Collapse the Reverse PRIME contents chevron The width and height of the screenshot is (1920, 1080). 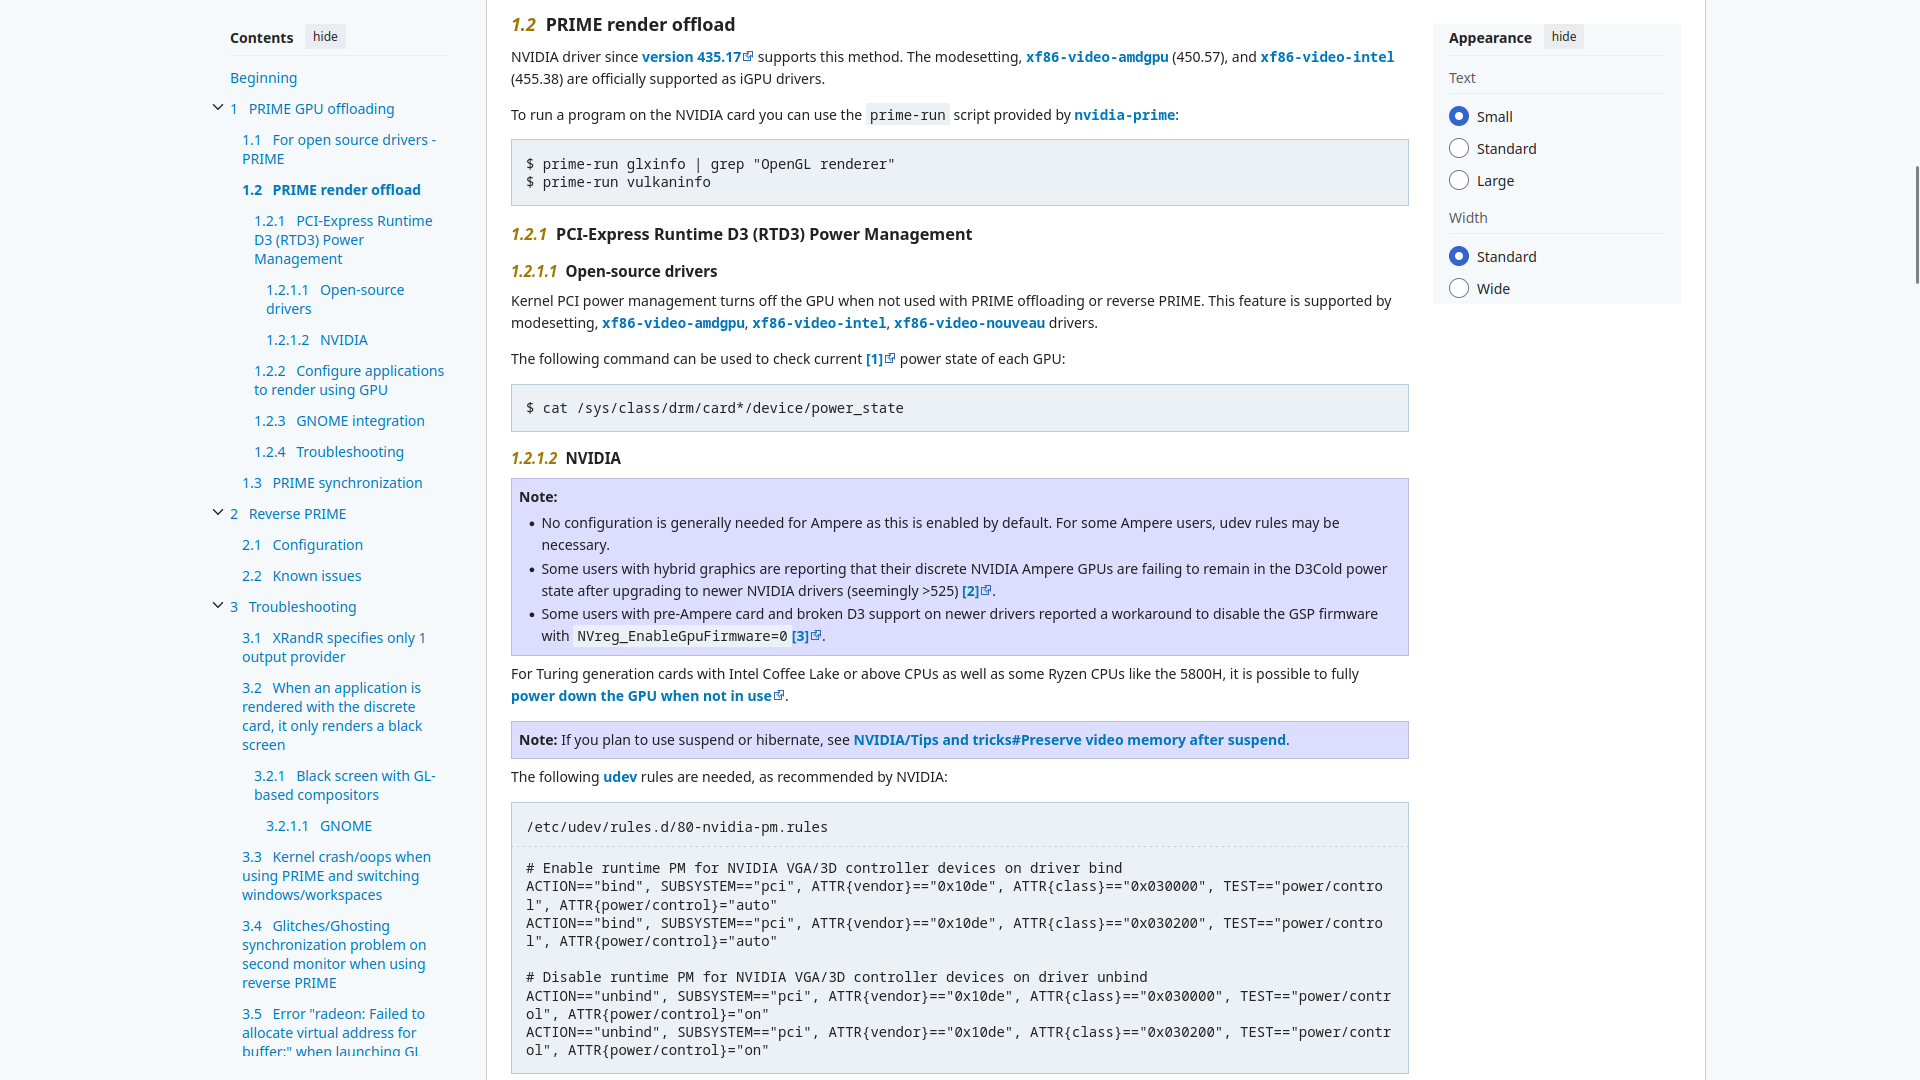tap(218, 513)
